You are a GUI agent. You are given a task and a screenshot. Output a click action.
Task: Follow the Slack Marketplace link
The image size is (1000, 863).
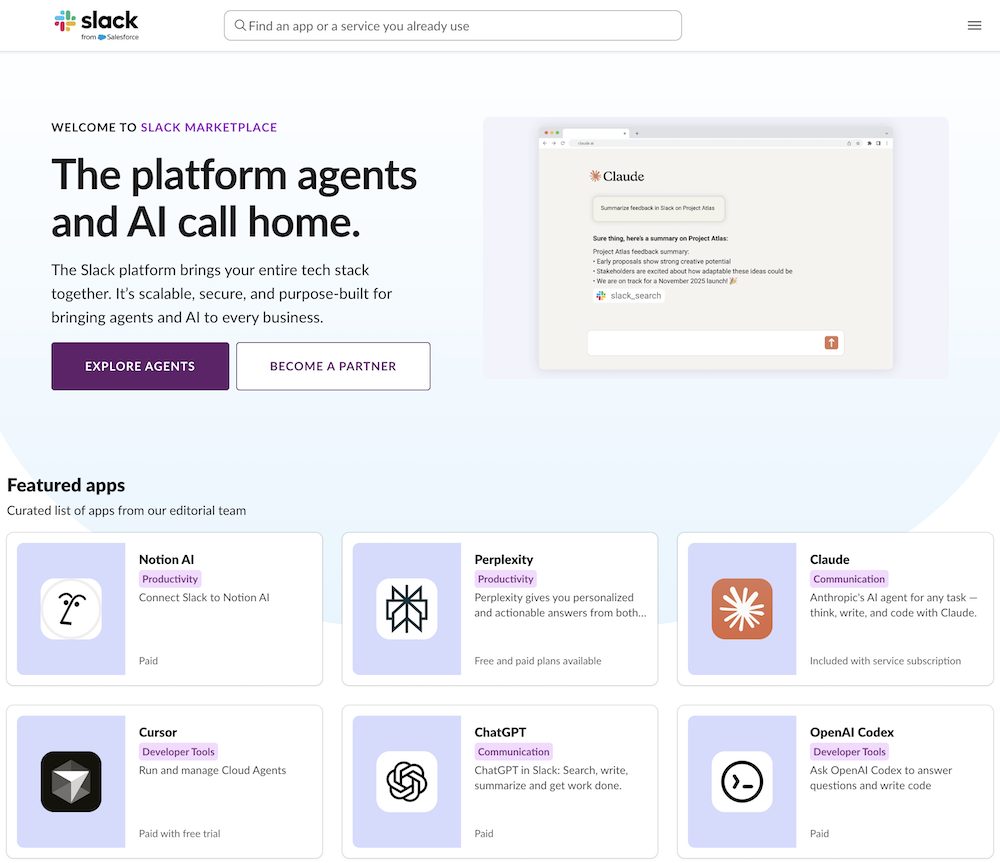click(x=209, y=127)
